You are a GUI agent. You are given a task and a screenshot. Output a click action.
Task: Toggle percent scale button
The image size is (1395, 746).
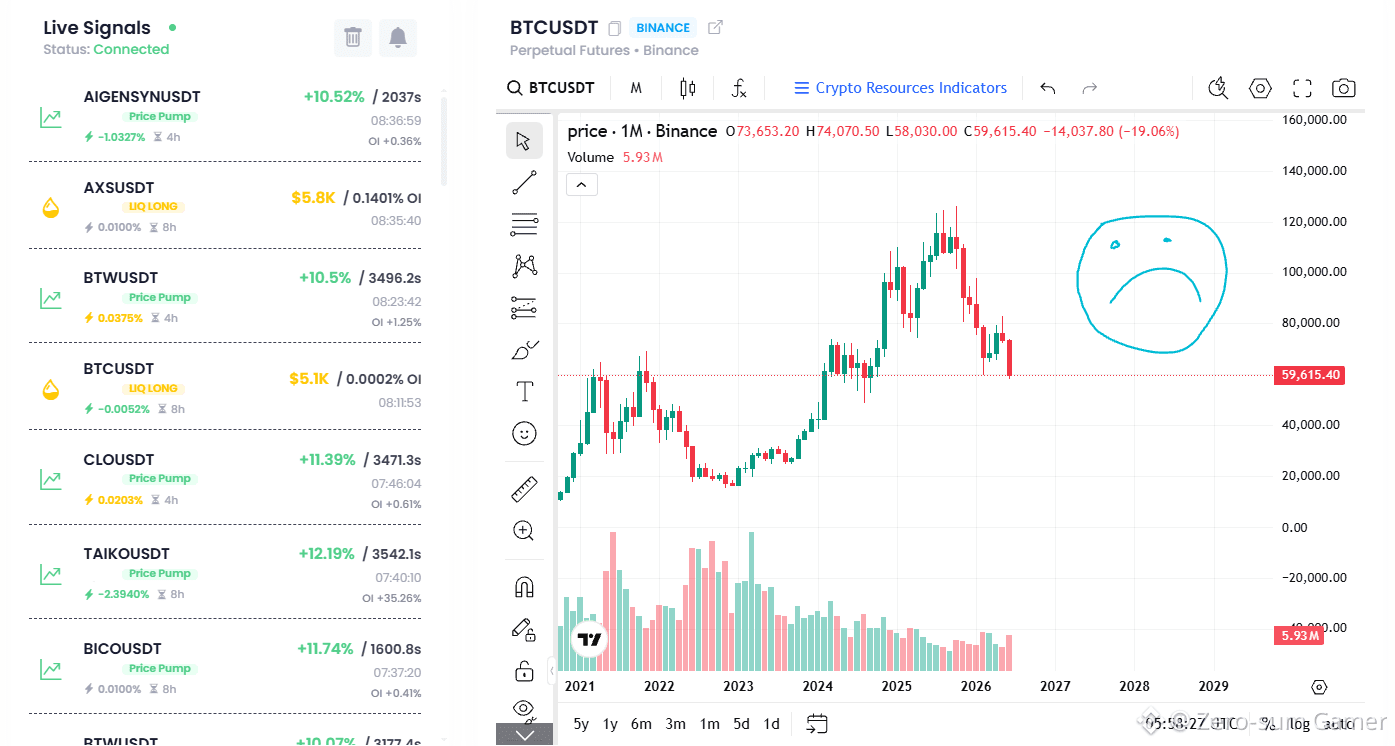pyautogui.click(x=1267, y=723)
